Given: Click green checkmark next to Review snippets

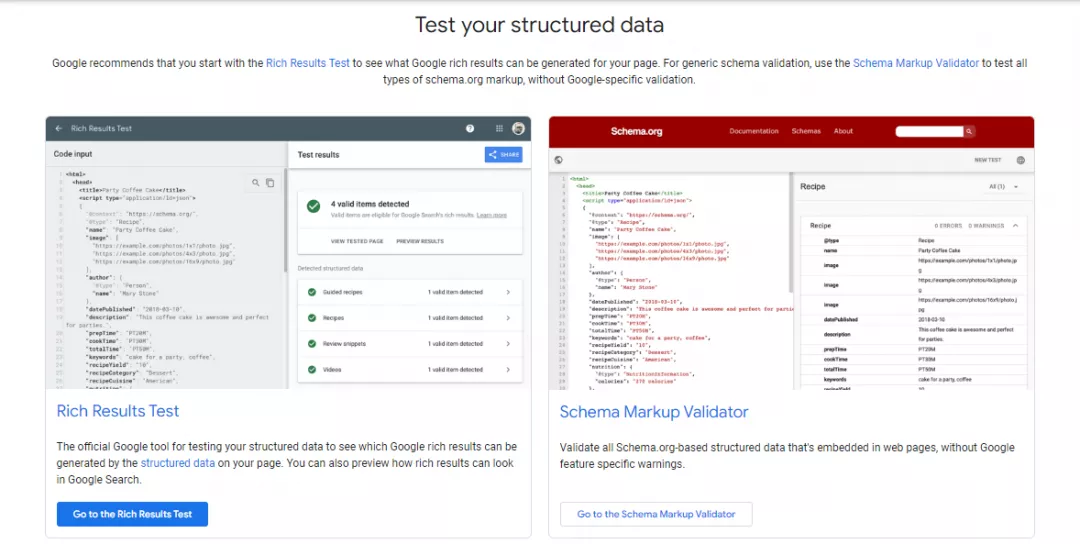Looking at the screenshot, I should click(311, 344).
